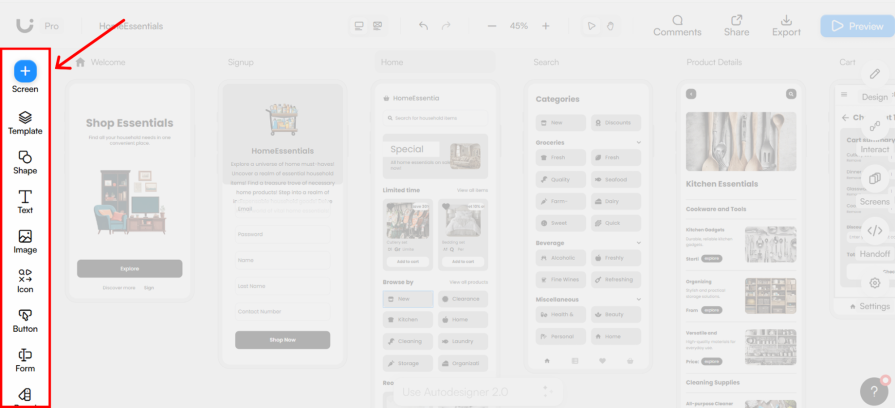The height and width of the screenshot is (408, 895).
Task: Collapse the Beverage category section
Action: pyautogui.click(x=640, y=242)
